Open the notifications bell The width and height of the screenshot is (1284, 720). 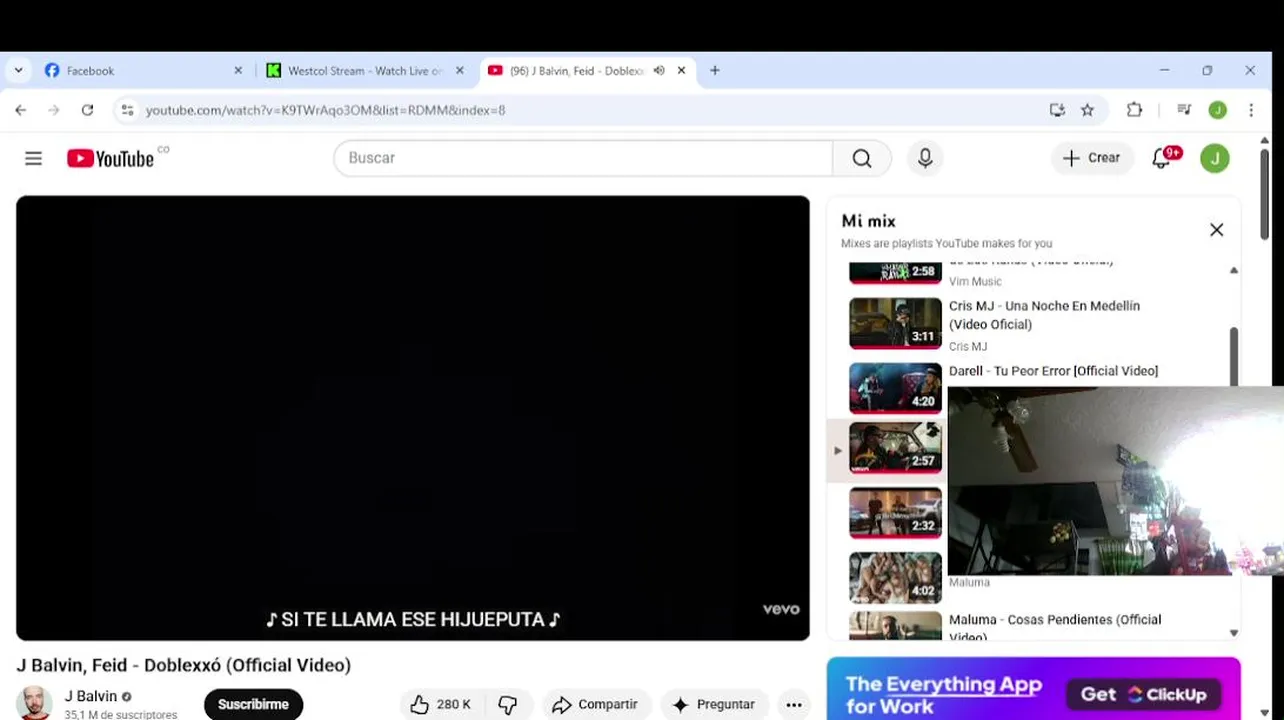1162,158
